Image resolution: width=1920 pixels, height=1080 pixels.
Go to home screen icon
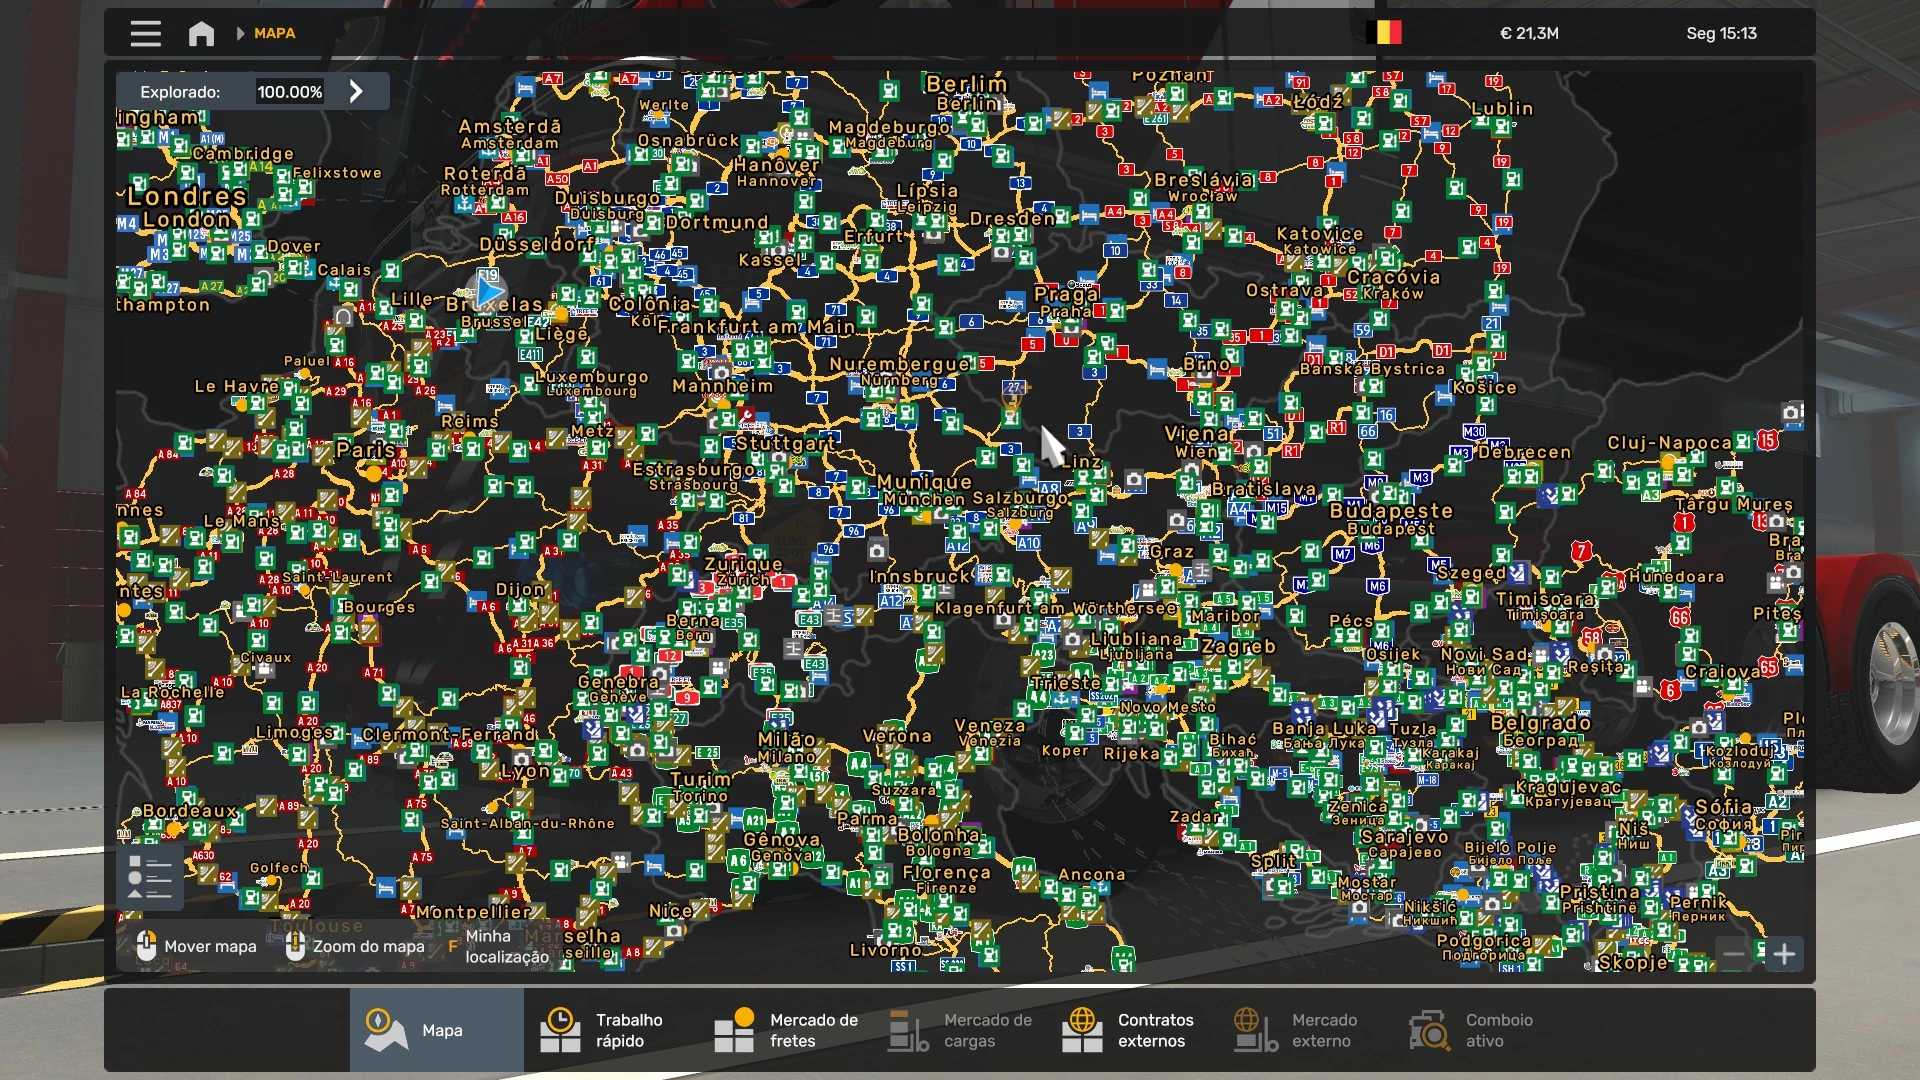[x=201, y=33]
